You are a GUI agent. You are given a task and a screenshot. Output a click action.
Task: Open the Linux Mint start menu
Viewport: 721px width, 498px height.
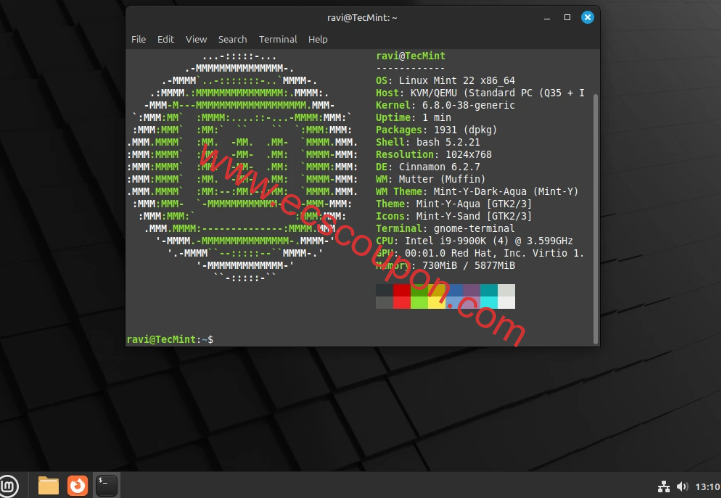pyautogui.click(x=8, y=486)
